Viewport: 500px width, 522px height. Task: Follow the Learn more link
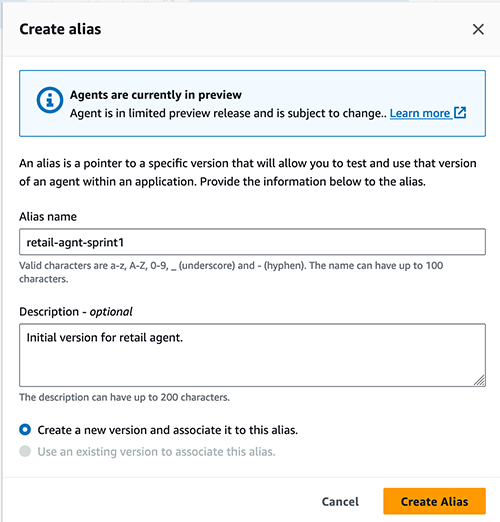(x=420, y=113)
